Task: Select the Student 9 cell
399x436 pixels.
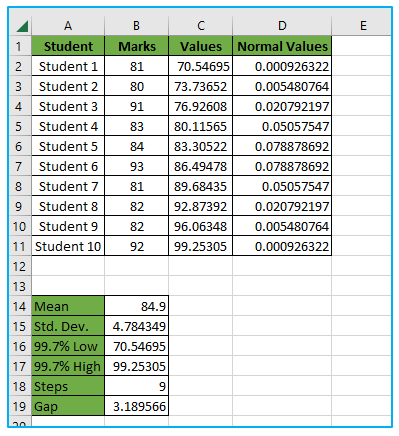Action: point(68,226)
